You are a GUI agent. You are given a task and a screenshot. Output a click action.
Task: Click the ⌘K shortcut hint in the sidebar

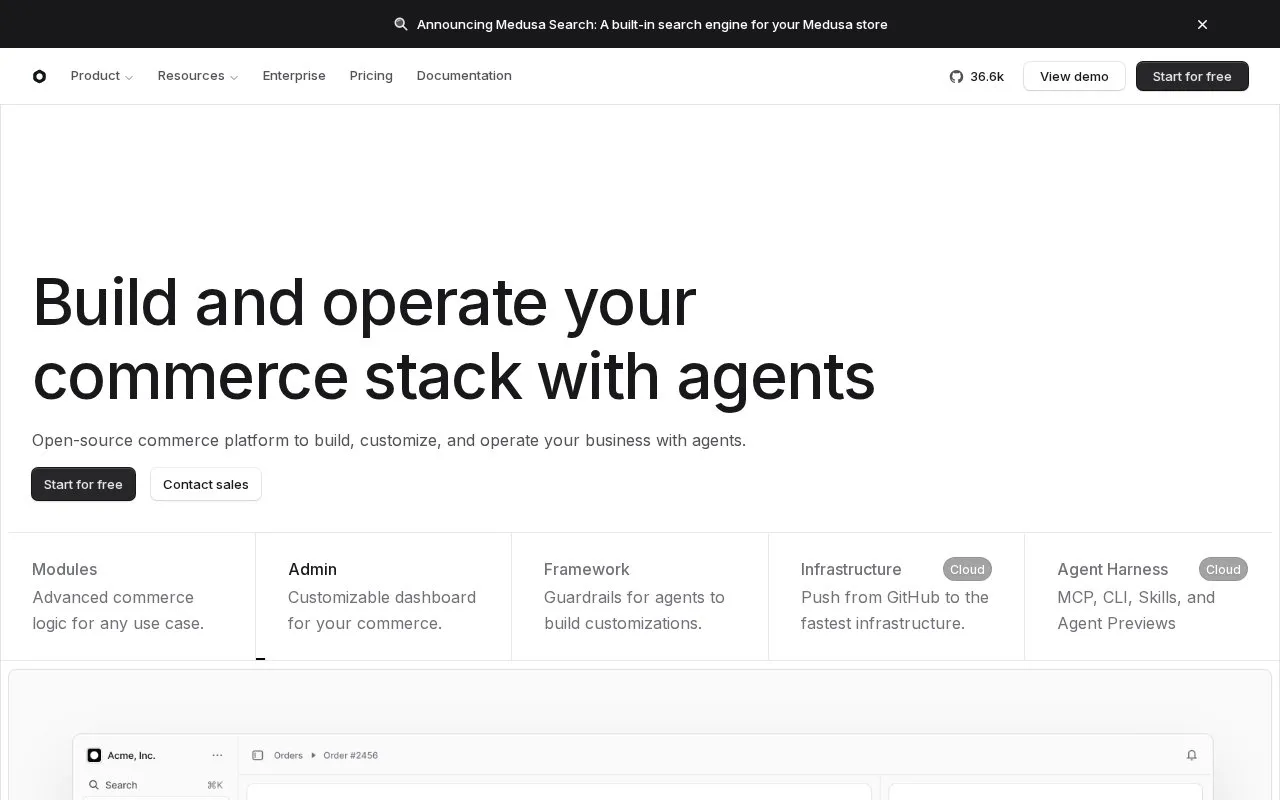click(215, 785)
